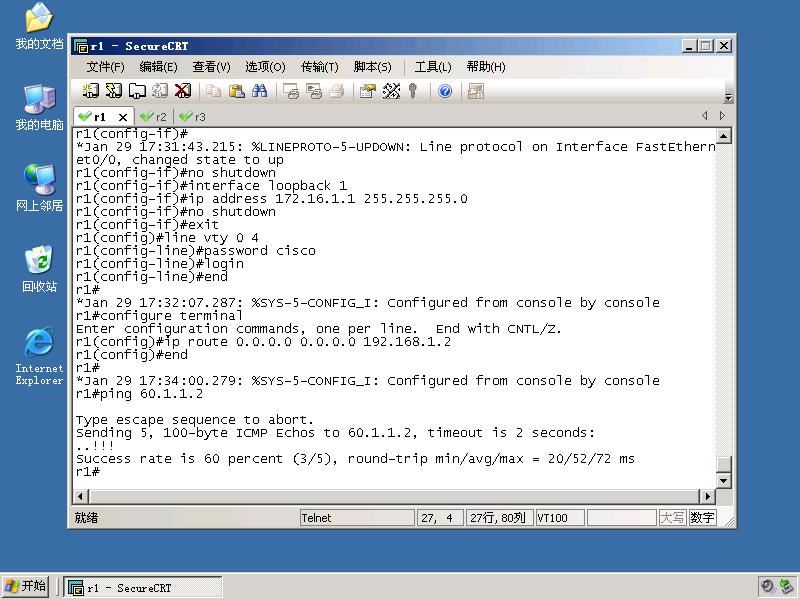Click the 开始 Start button
The height and width of the screenshot is (600, 800).
point(25,586)
